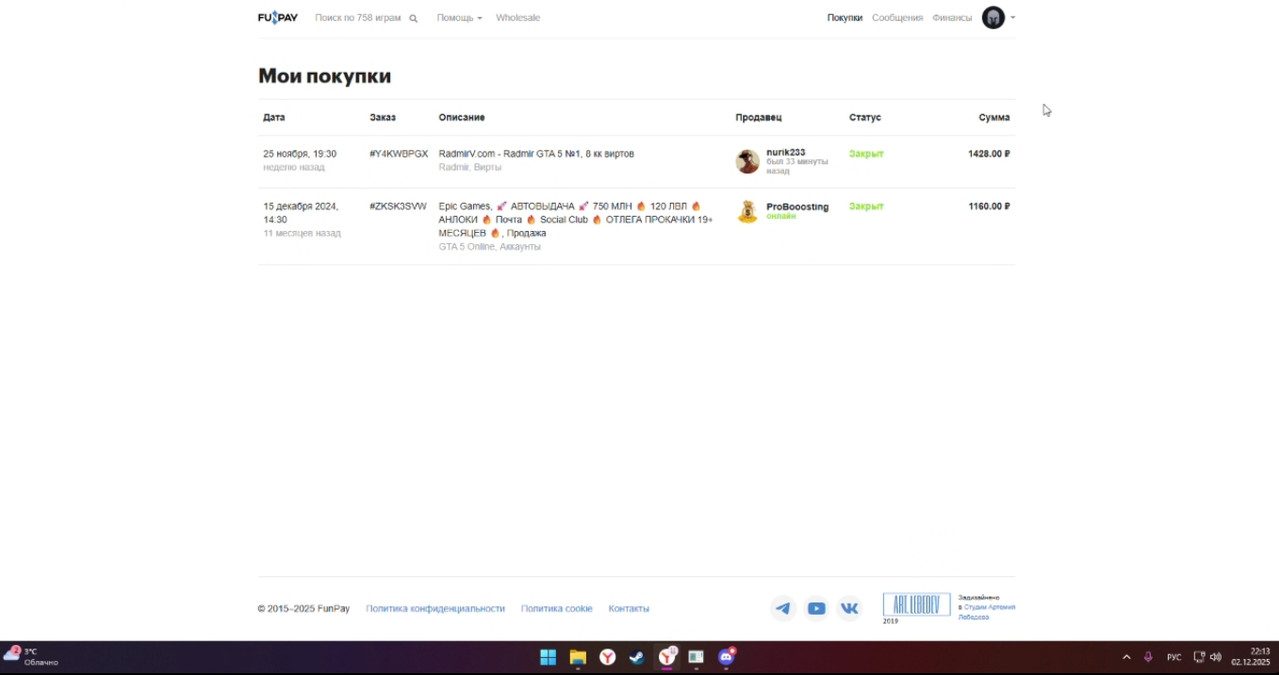Click the 15 декабря 2024 date
Screen dimensions: 1279x675
(301, 212)
